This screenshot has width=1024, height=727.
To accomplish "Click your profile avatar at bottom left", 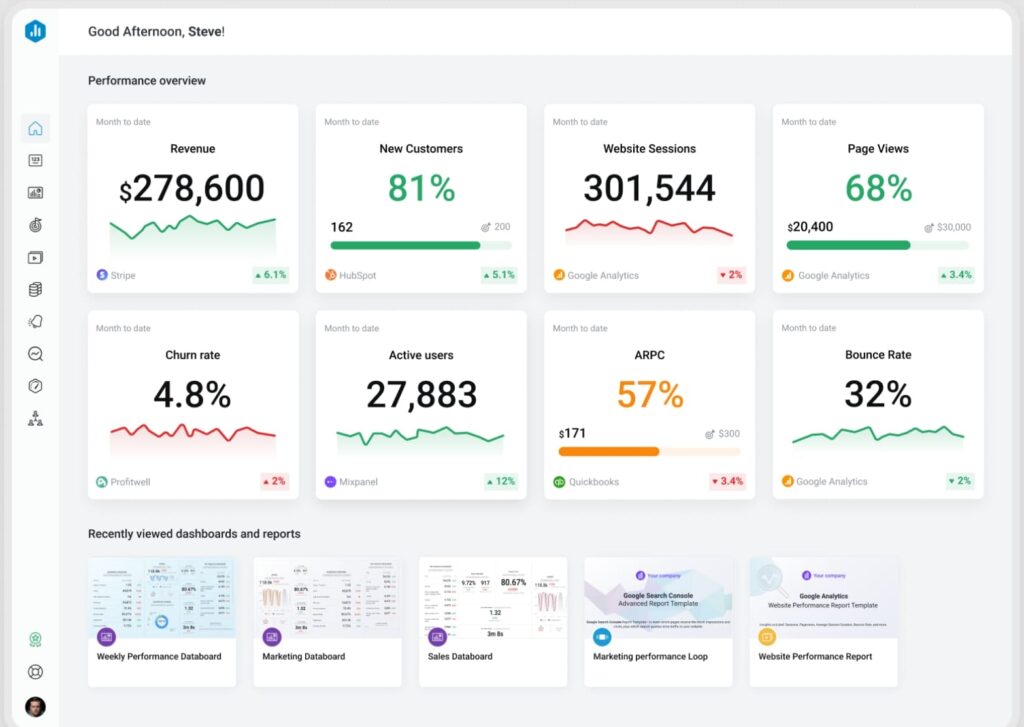I will [34, 706].
